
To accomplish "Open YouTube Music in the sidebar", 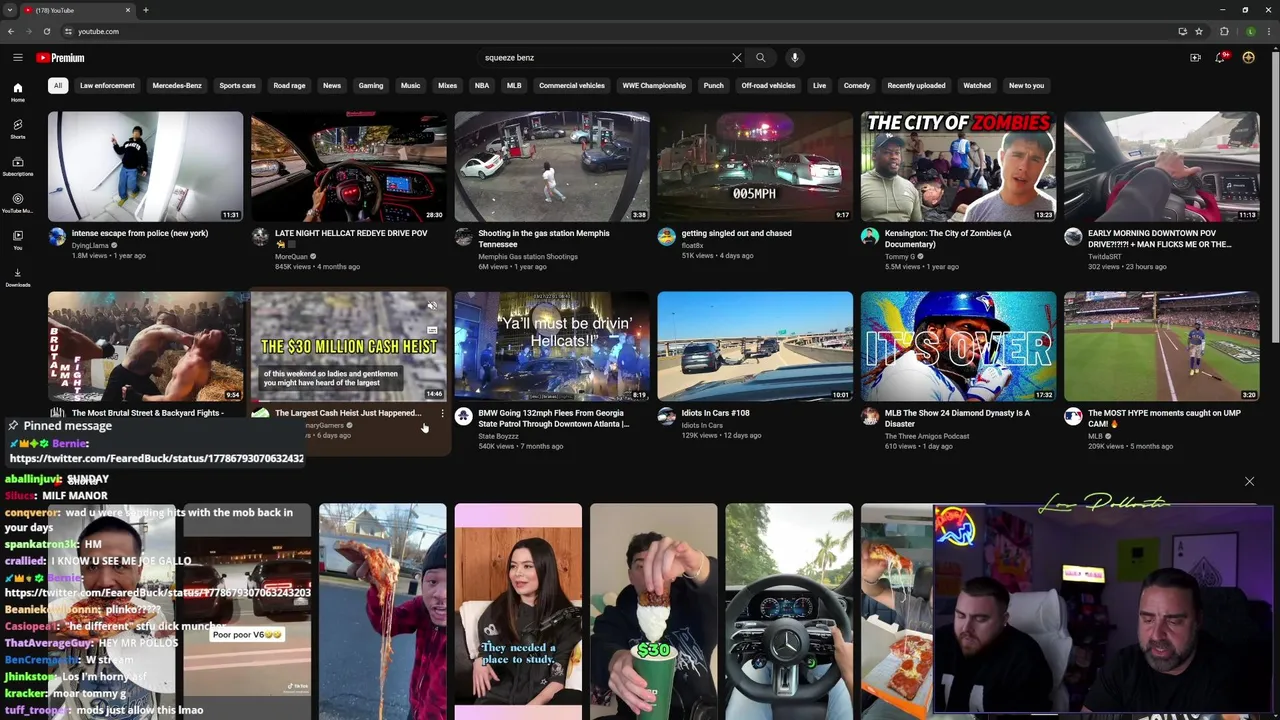I will click(x=17, y=204).
